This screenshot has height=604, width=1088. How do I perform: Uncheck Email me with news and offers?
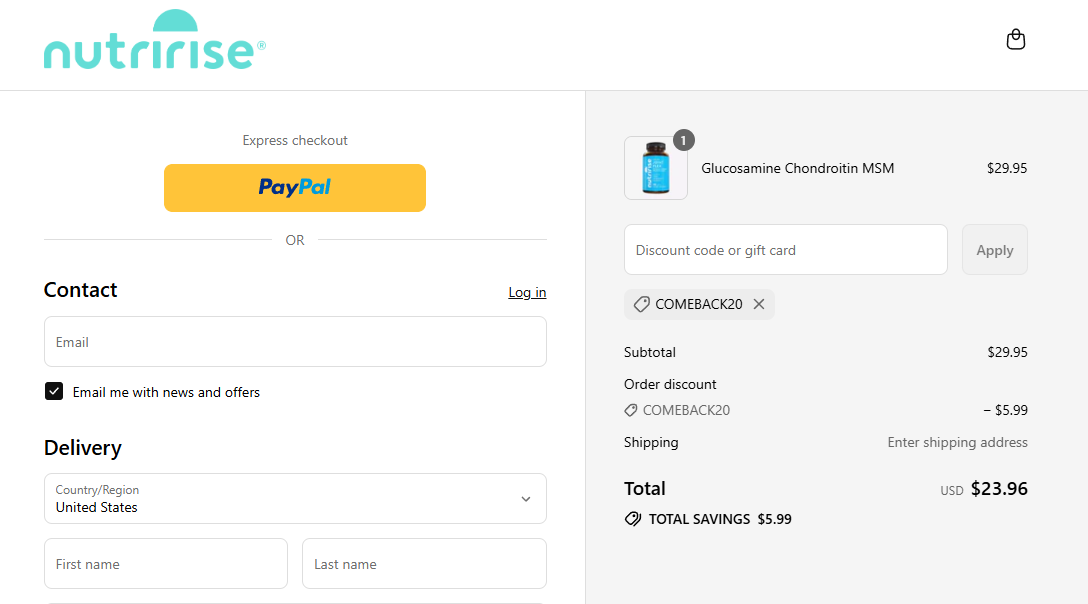(x=54, y=391)
